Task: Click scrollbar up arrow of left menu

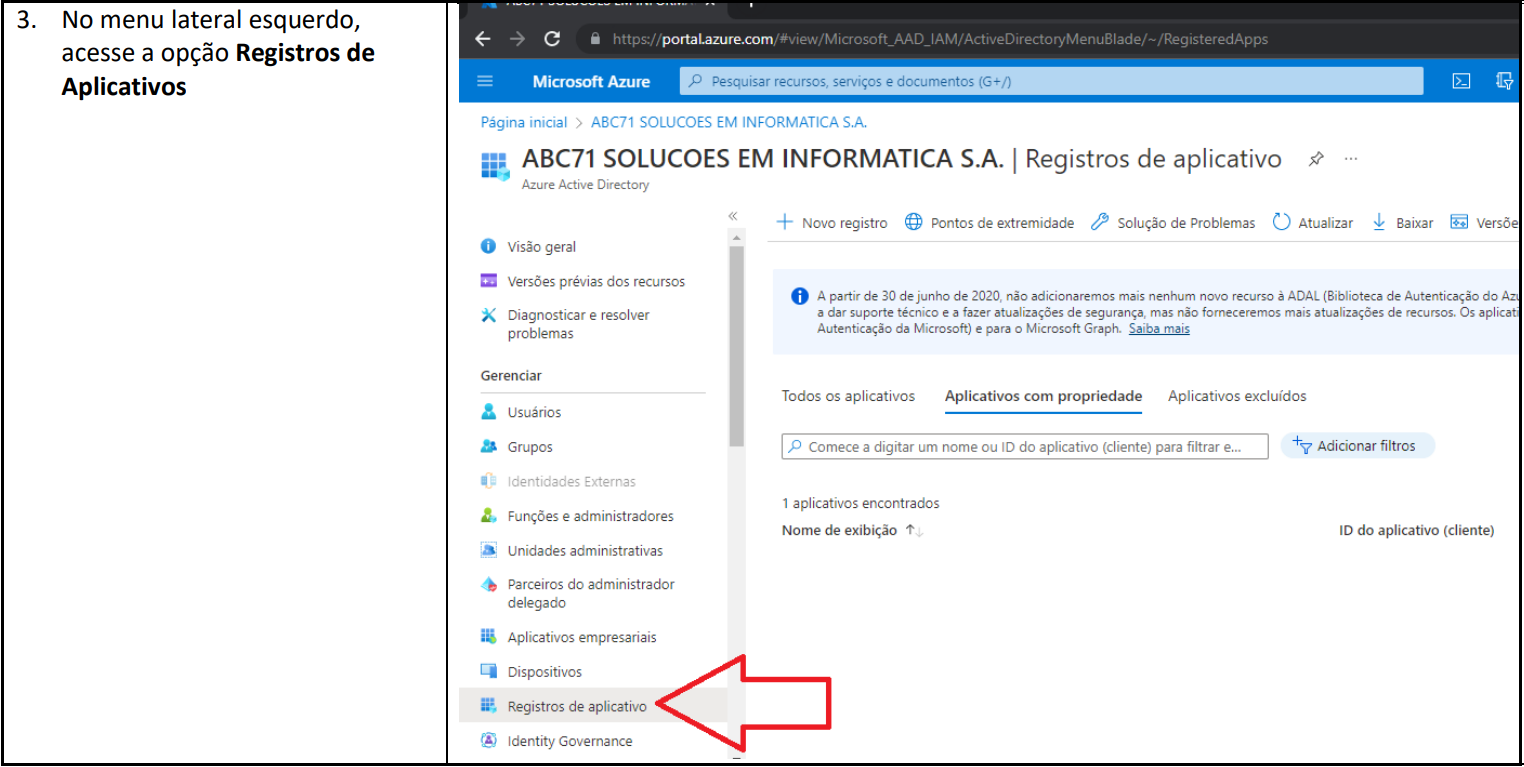Action: tap(737, 238)
